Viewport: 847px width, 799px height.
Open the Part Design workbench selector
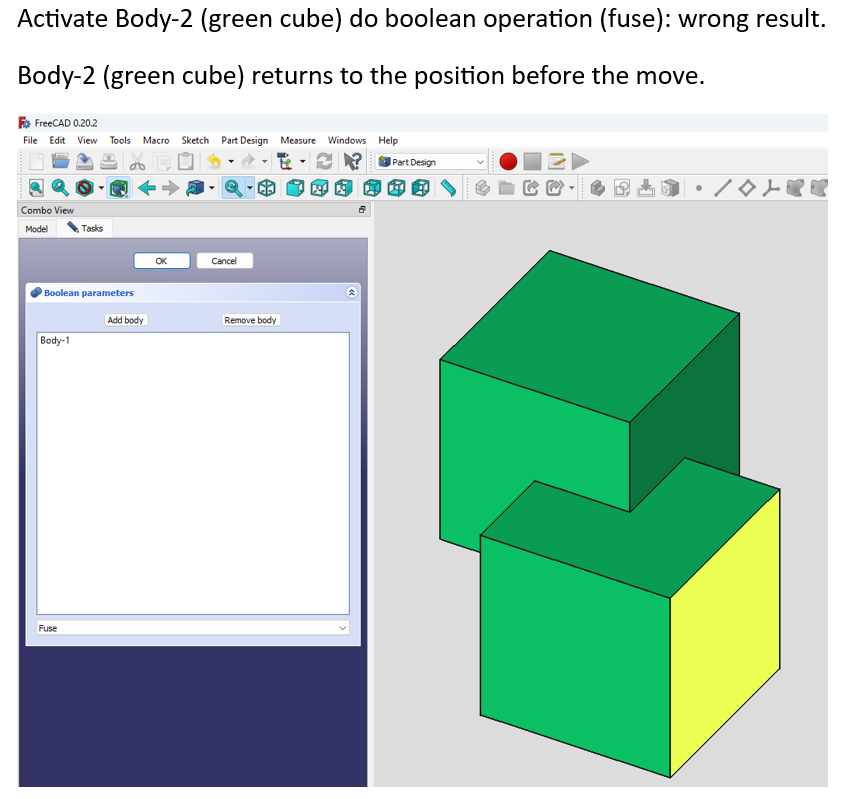[430, 161]
